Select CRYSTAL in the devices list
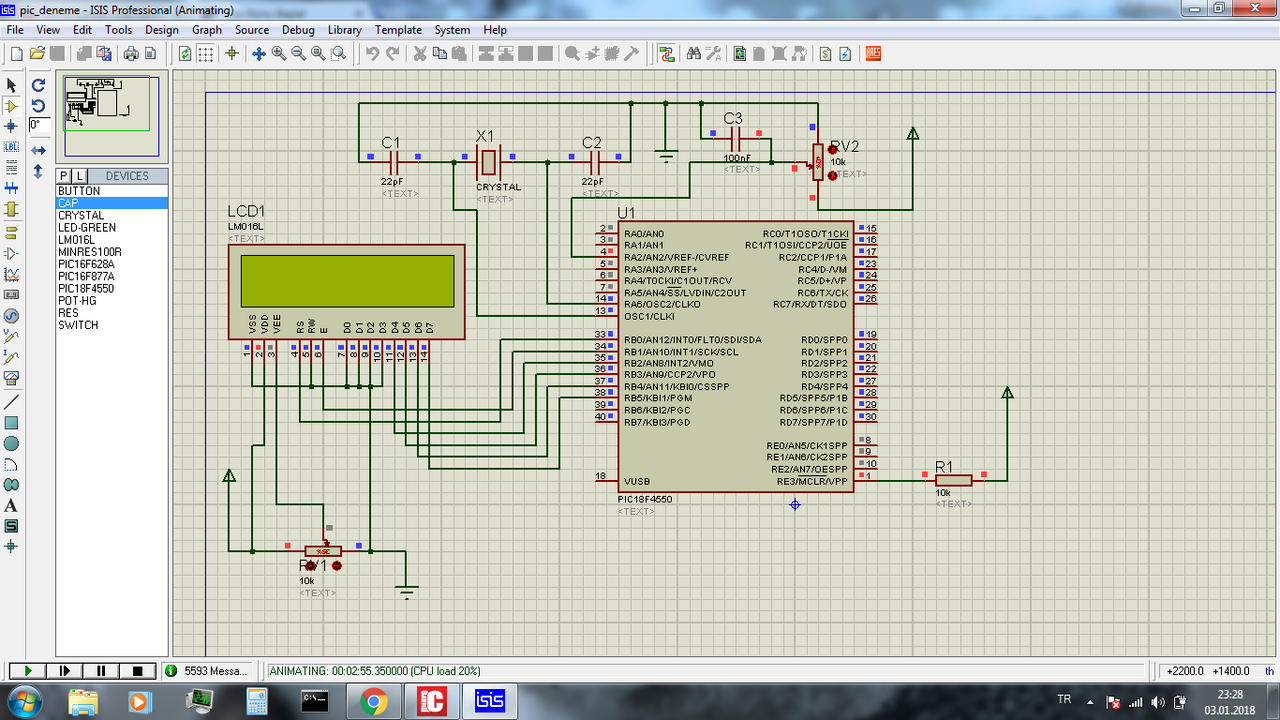 click(112, 215)
